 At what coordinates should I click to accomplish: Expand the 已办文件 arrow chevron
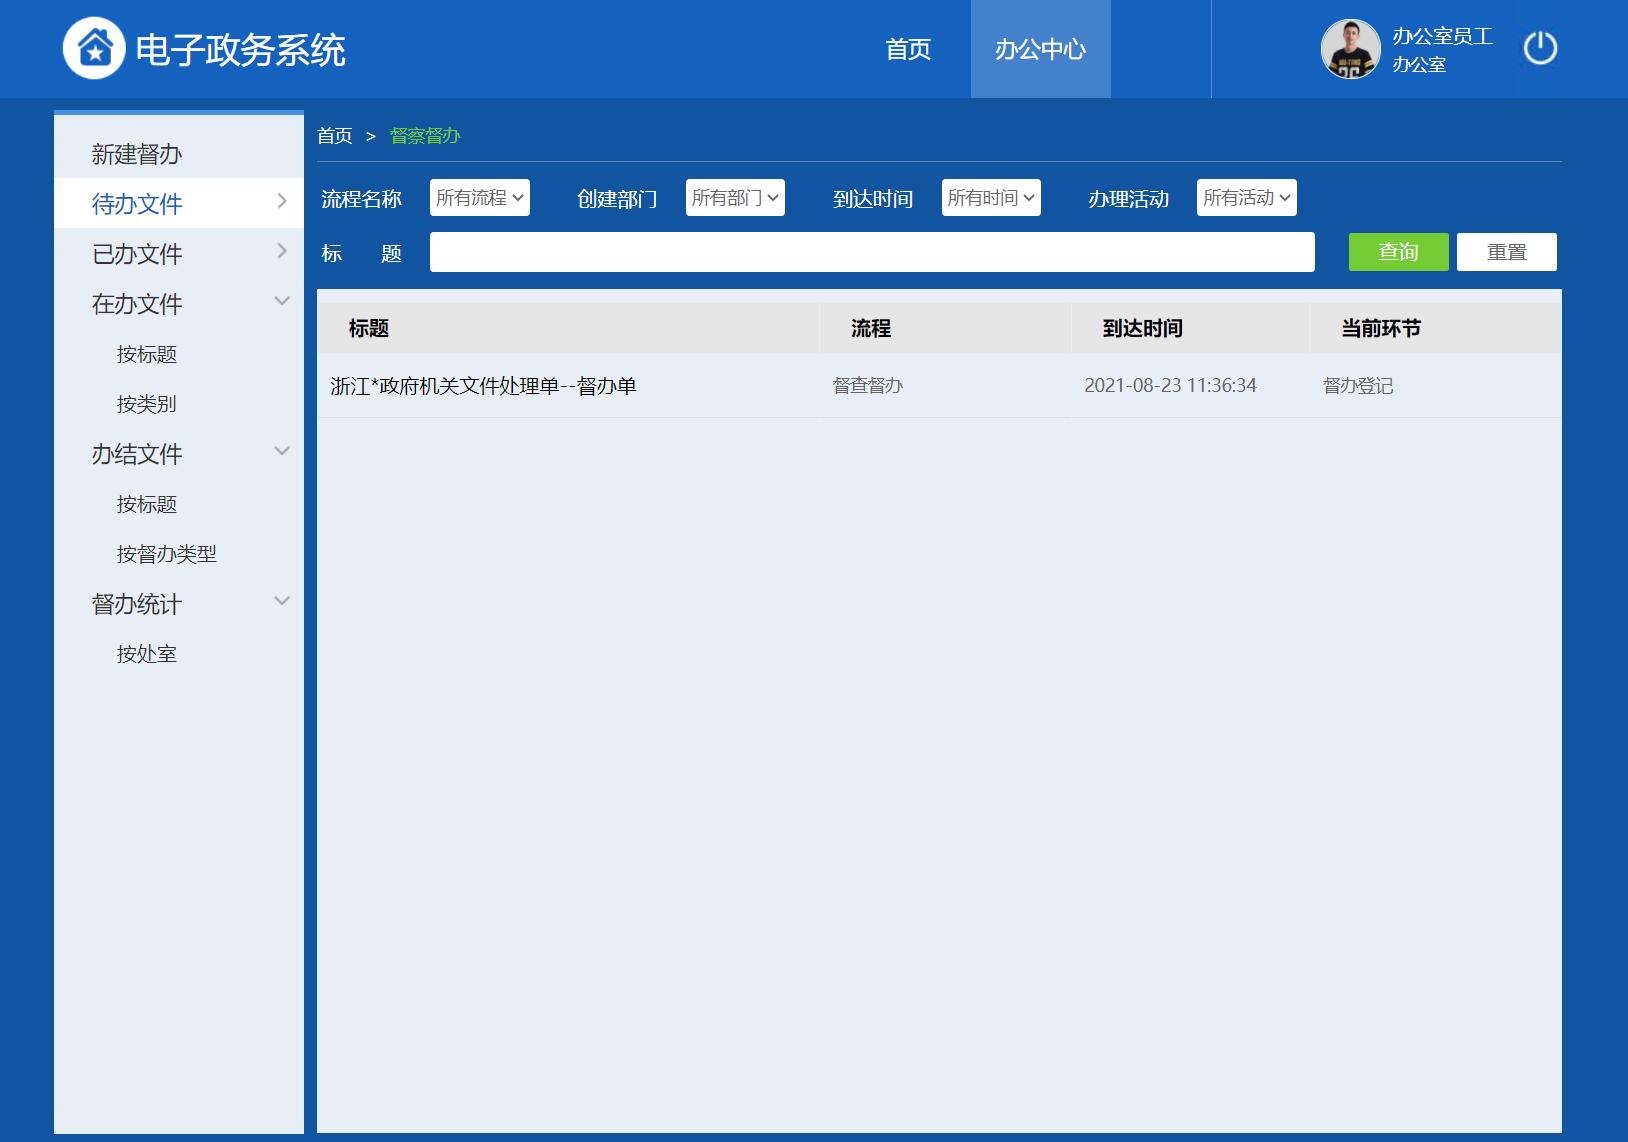click(x=282, y=251)
